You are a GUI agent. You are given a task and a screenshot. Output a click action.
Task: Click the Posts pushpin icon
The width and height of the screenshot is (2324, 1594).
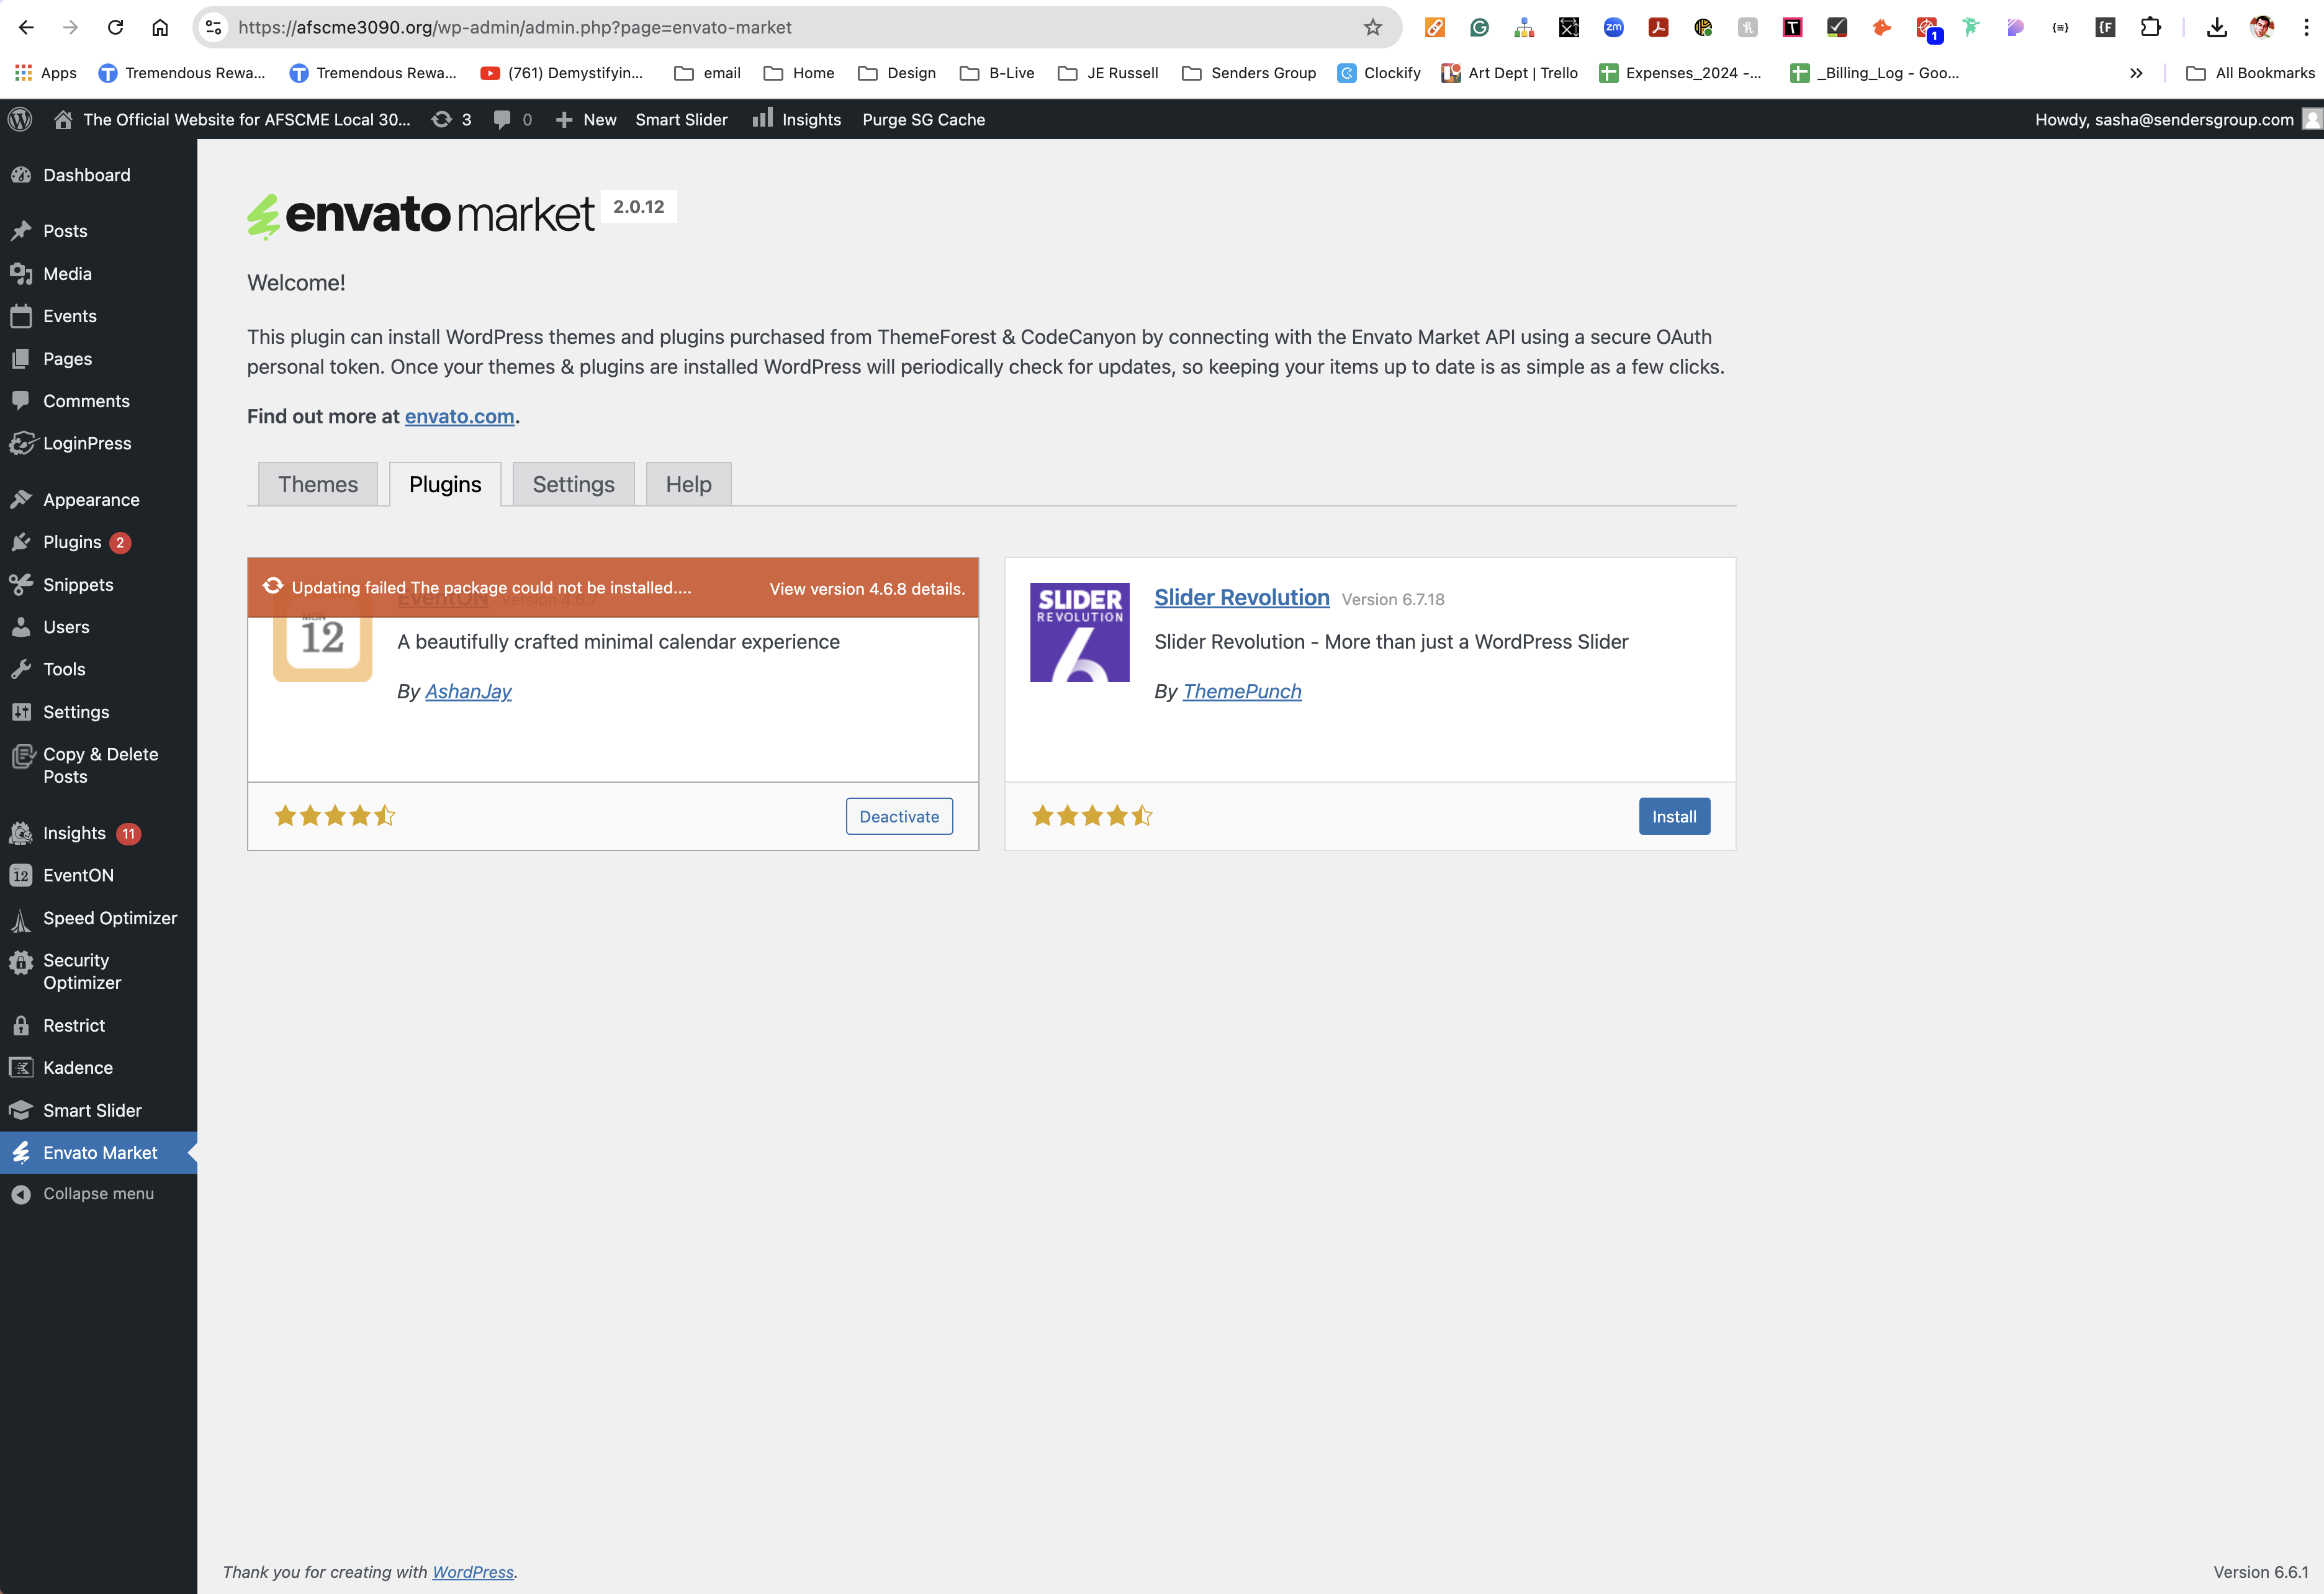click(21, 231)
